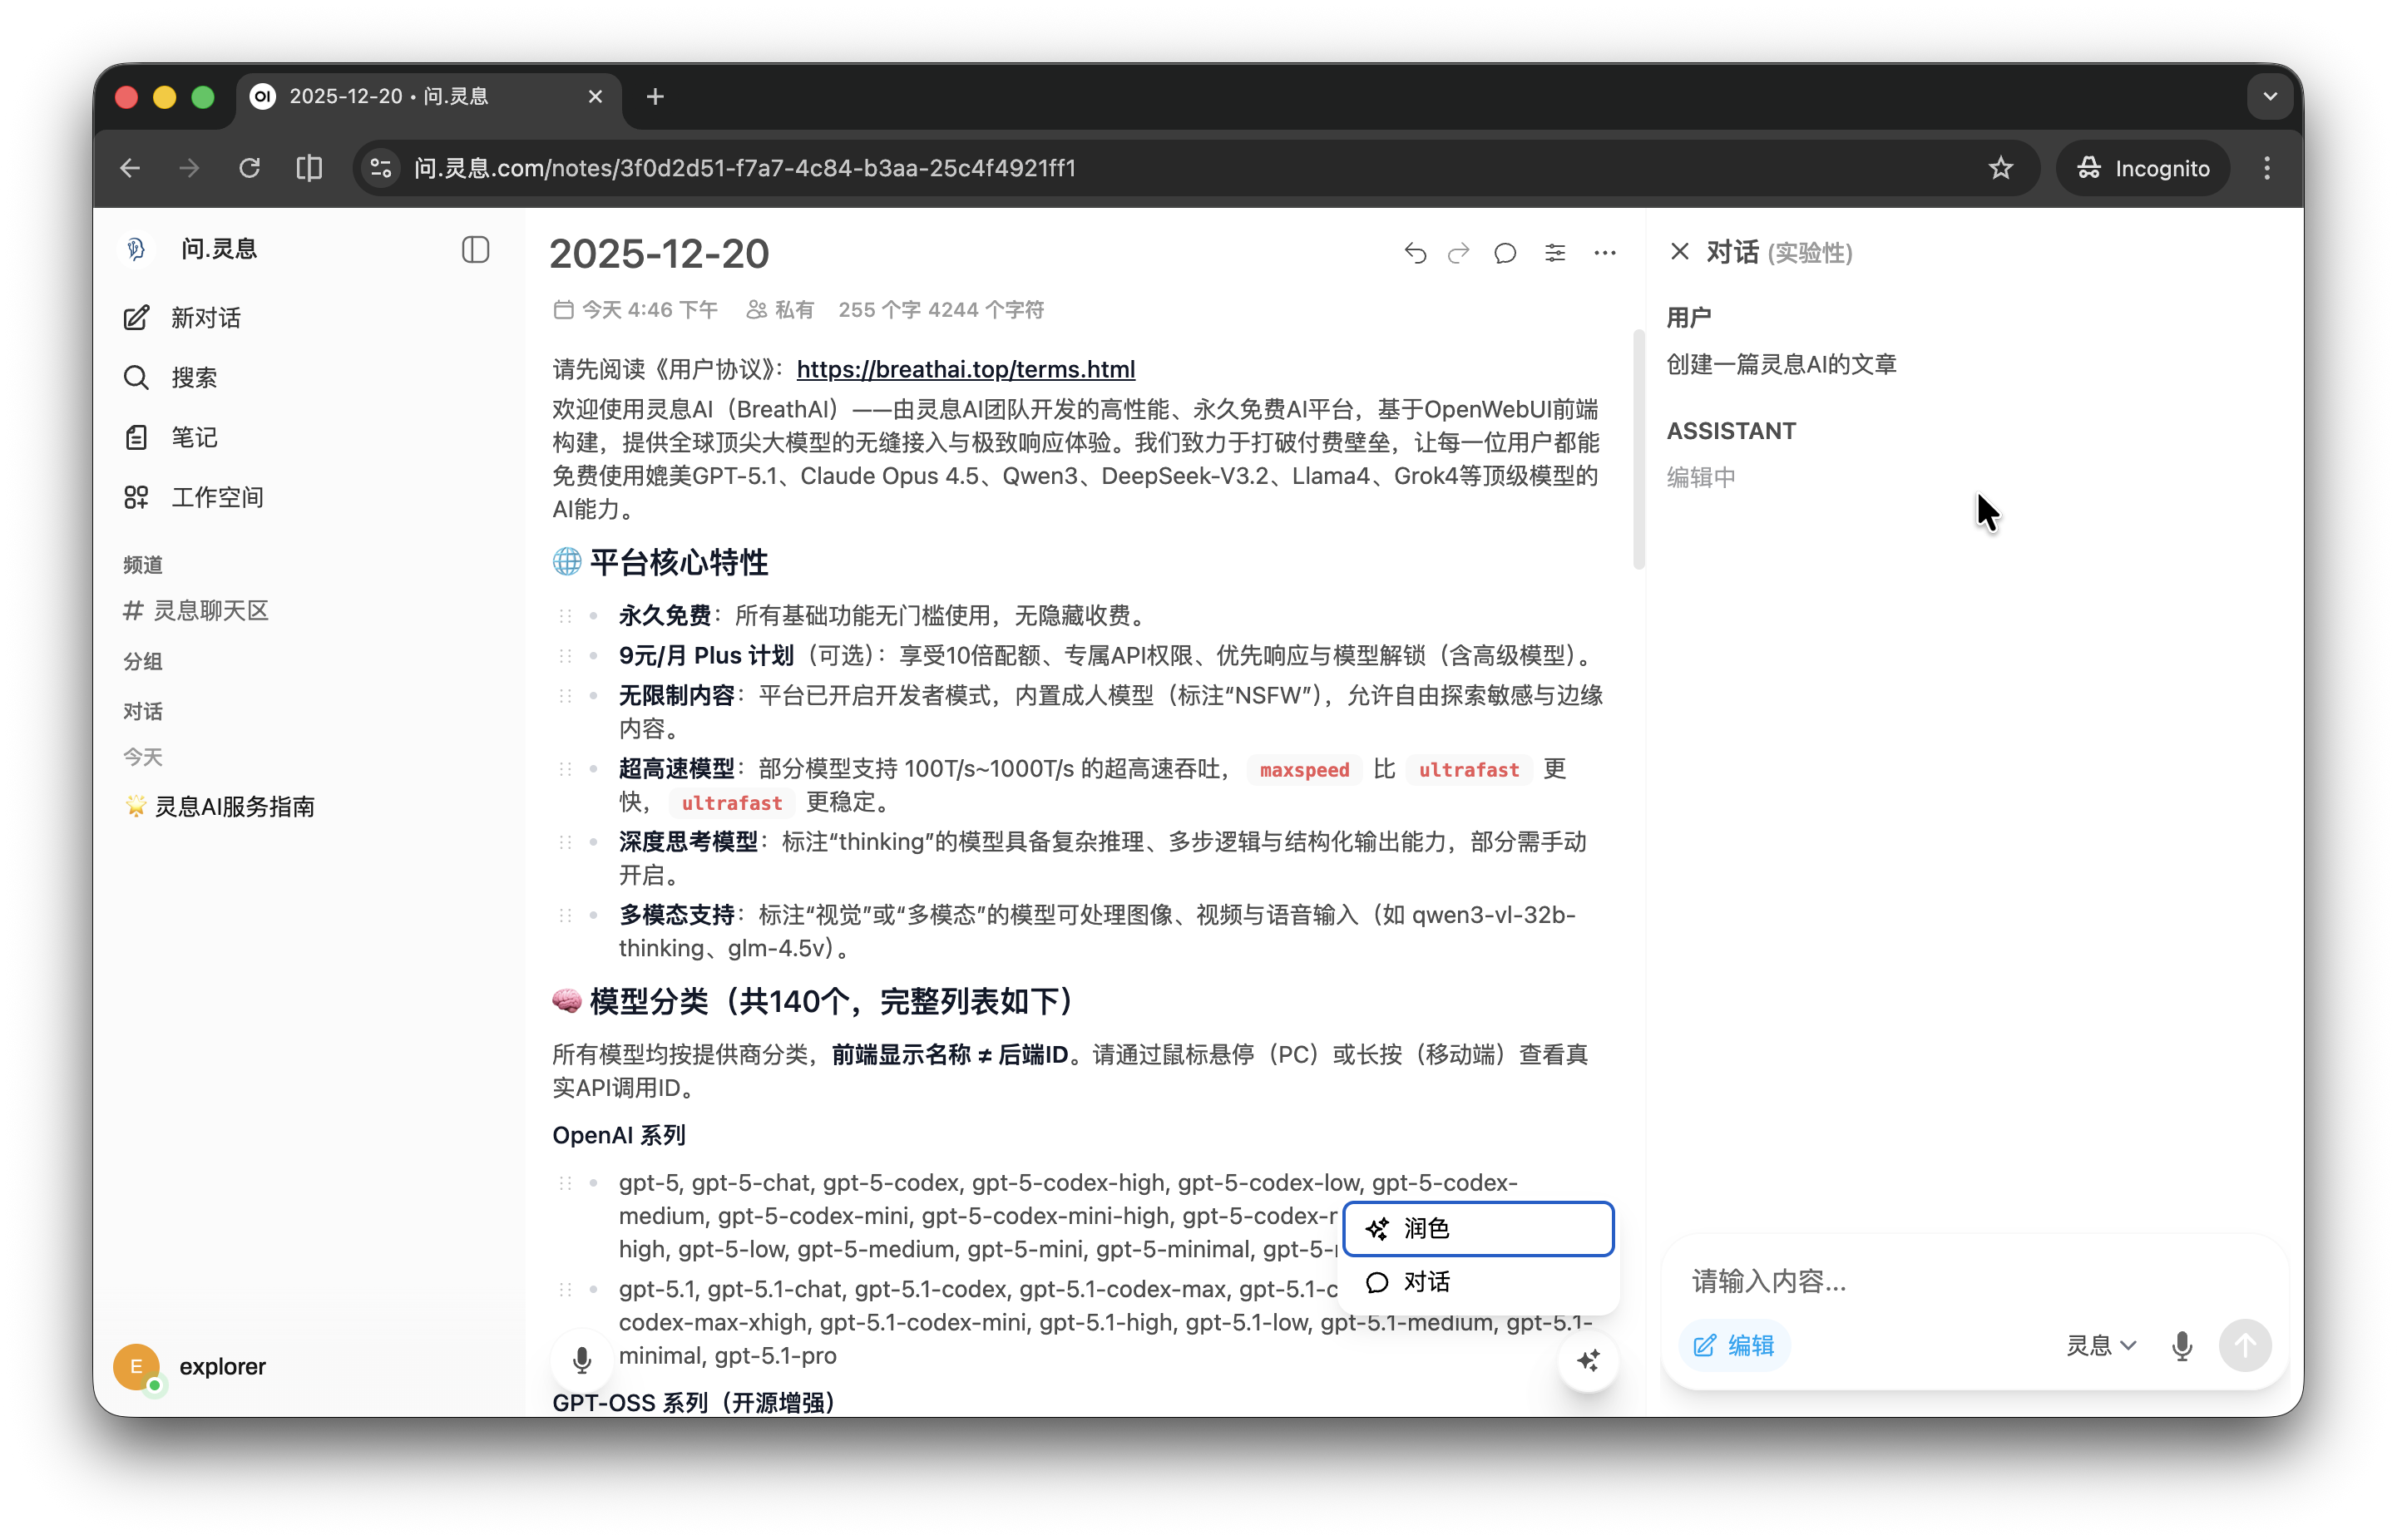Toggle the 编辑 edit mode chip

click(x=1734, y=1346)
